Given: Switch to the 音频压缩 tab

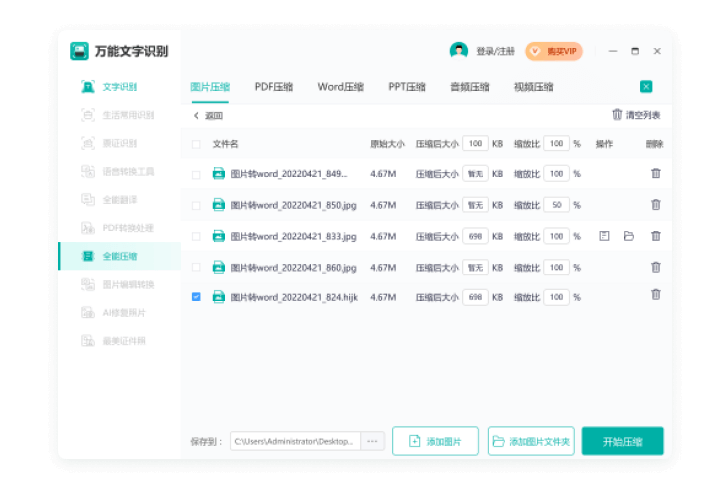Looking at the screenshot, I should pos(470,87).
